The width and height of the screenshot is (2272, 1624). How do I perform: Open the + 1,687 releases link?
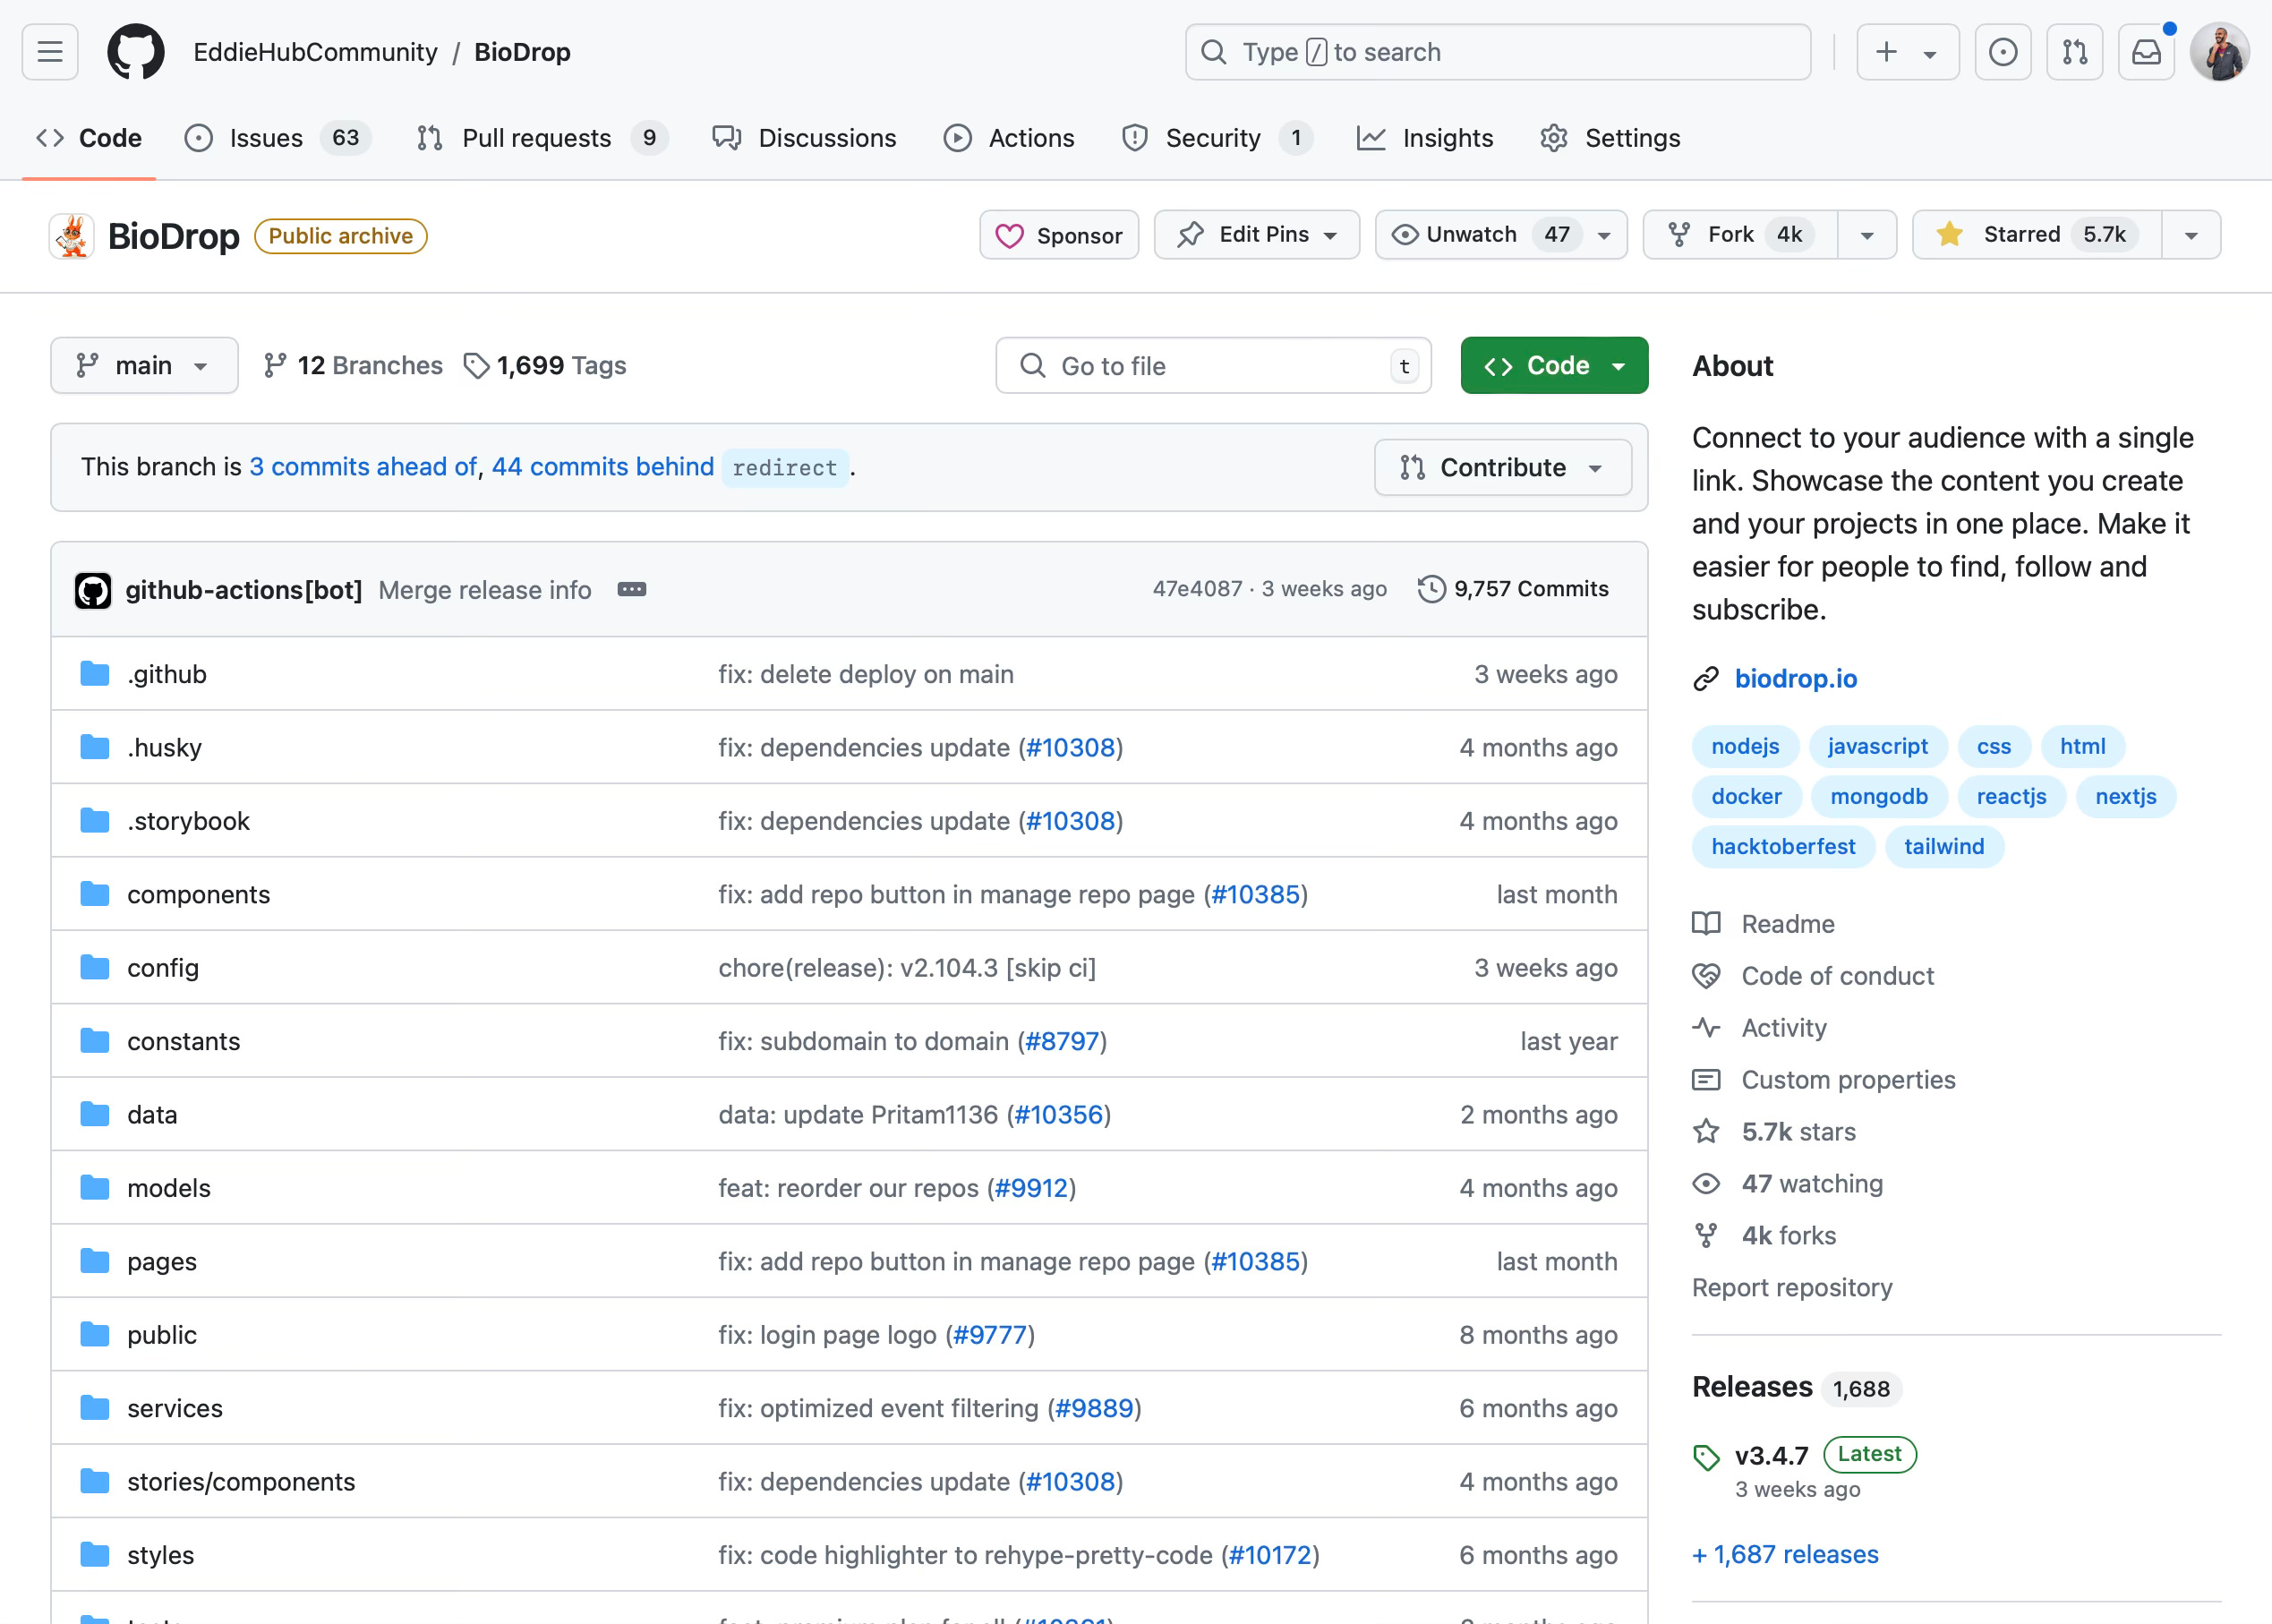1785,1554
